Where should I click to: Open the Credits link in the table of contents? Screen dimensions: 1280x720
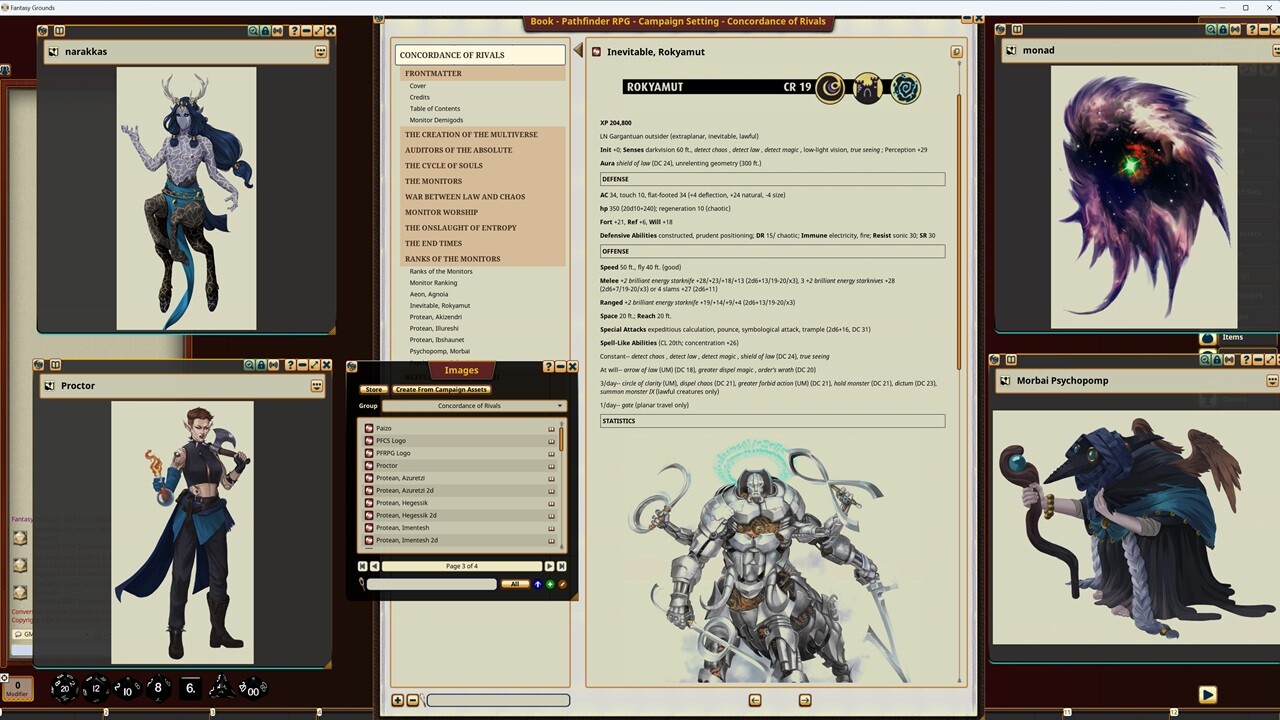[x=419, y=97]
